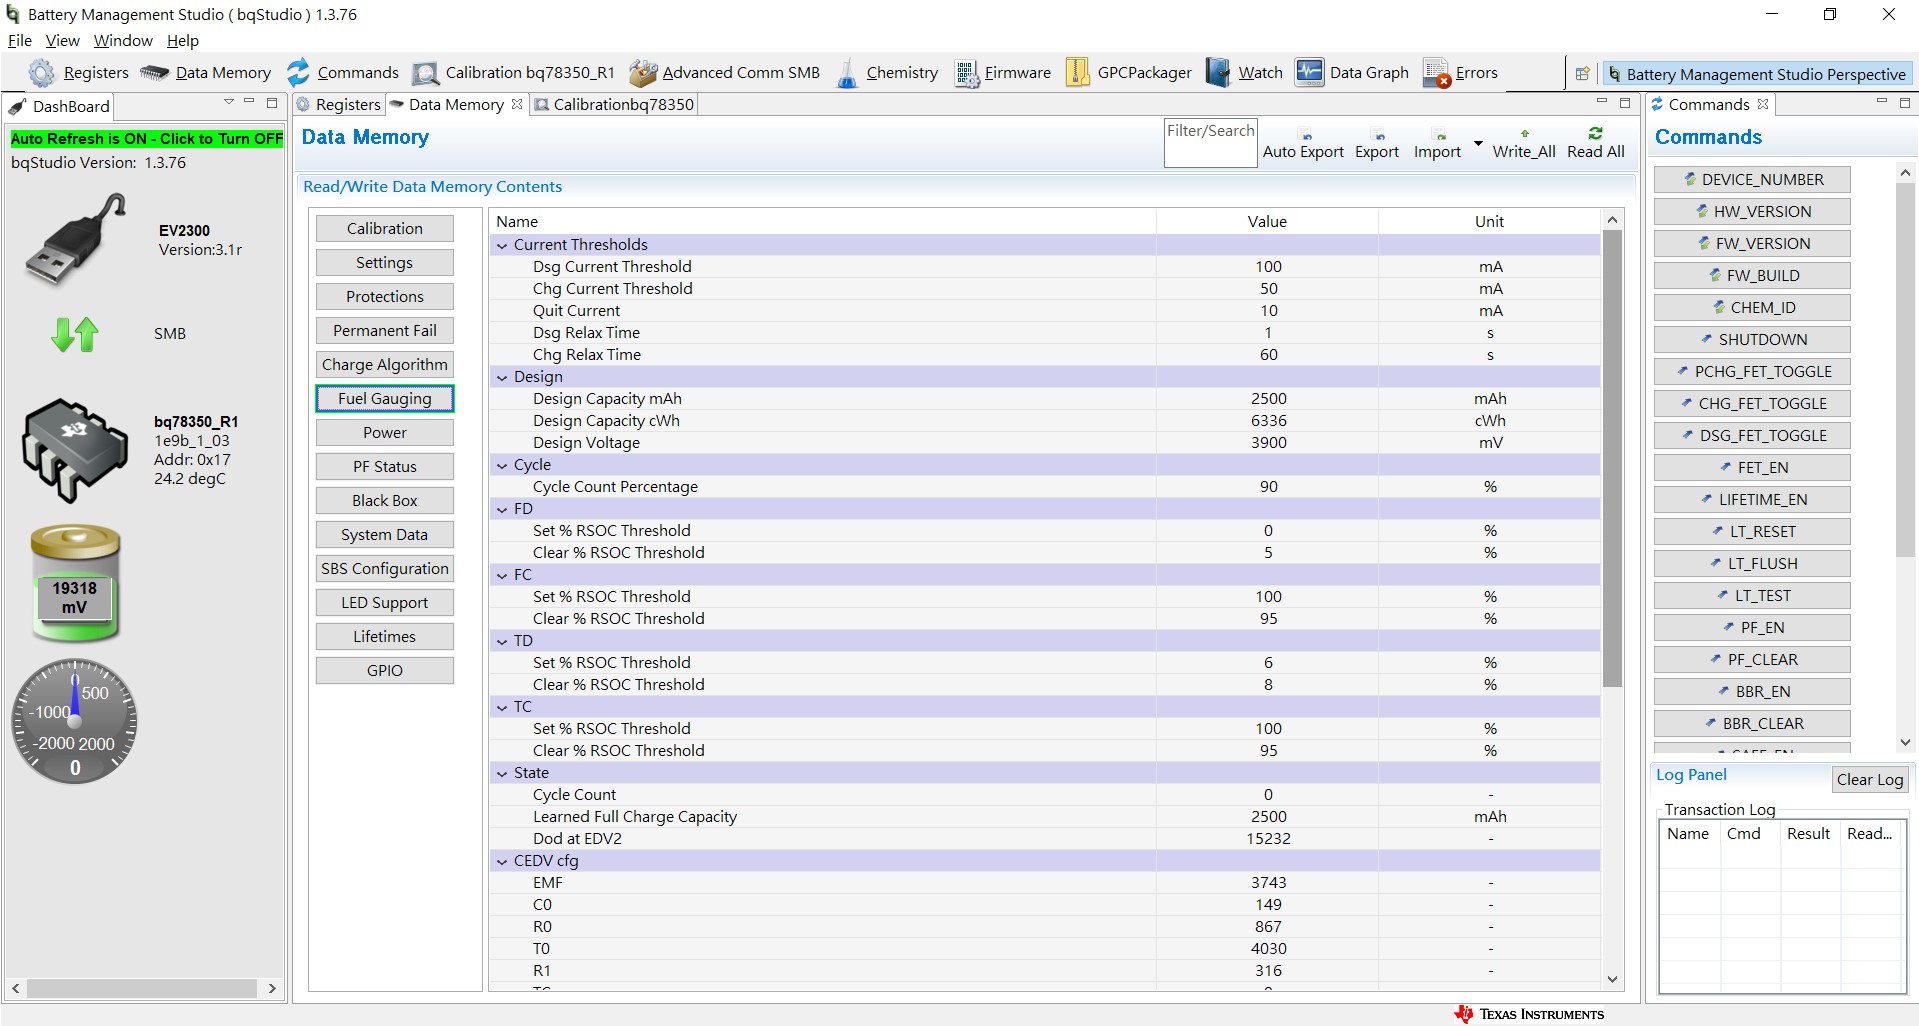Click the SMB communication arrows icon
1919x1026 pixels.
click(75, 334)
